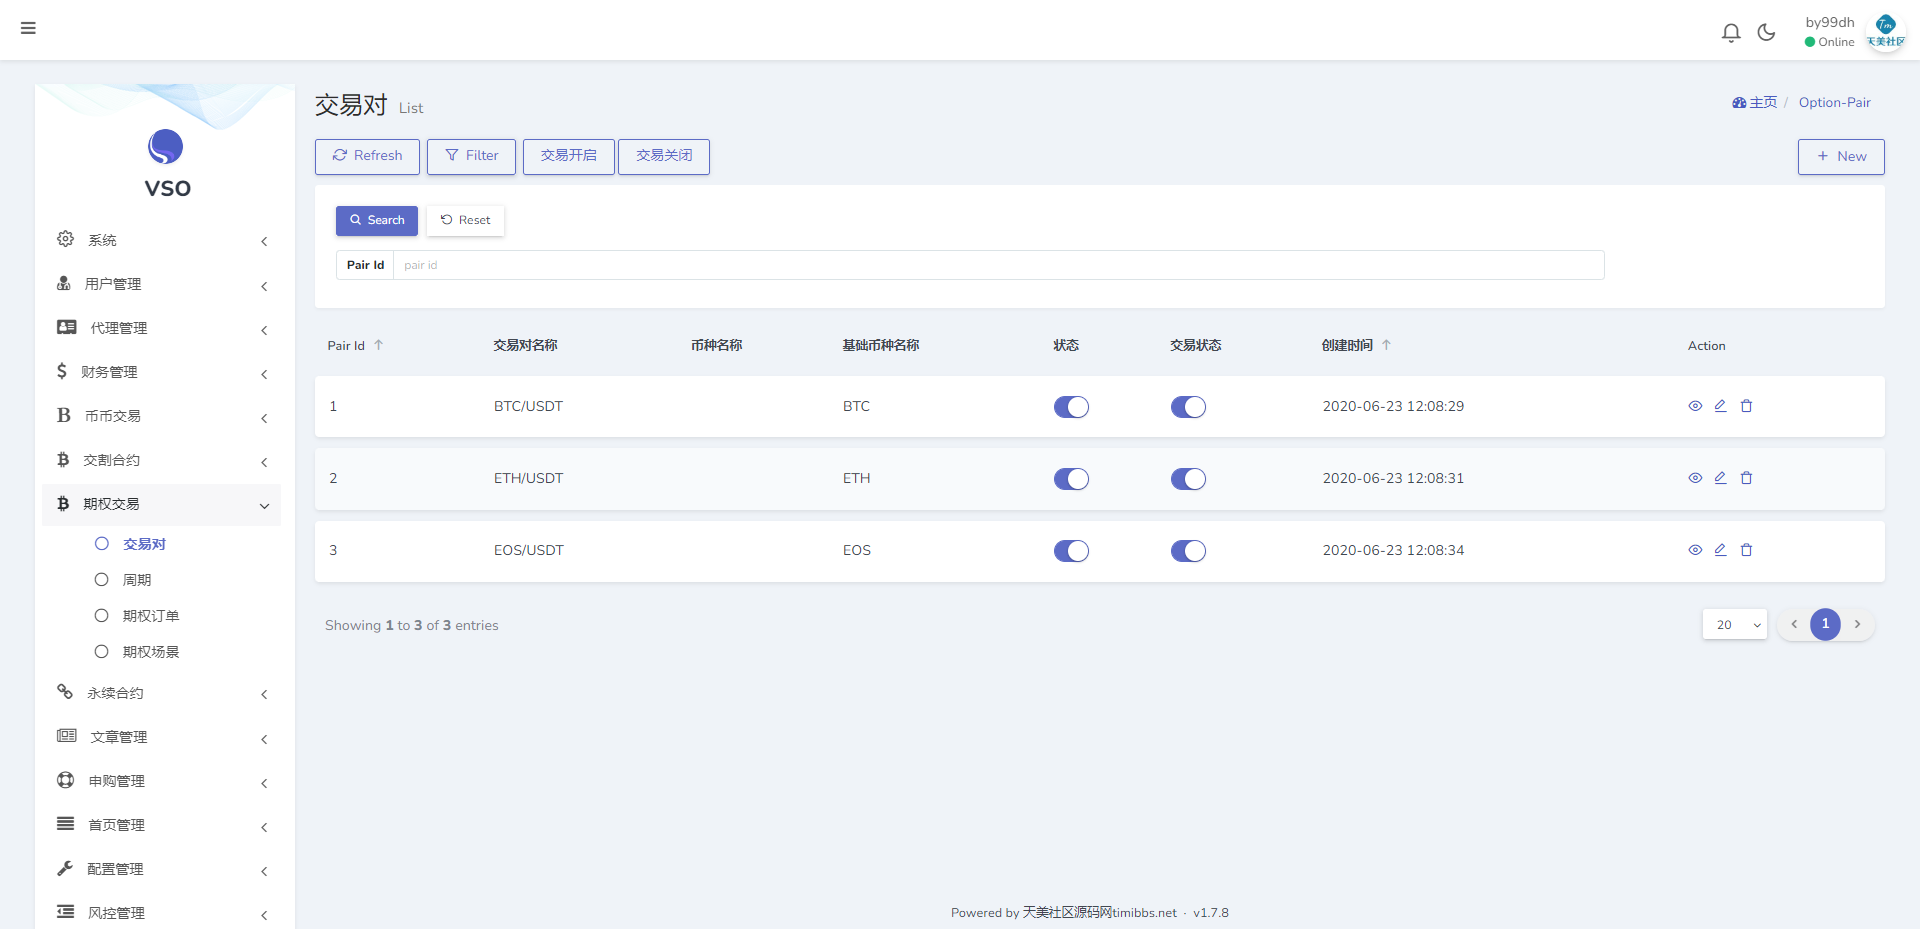The image size is (1920, 929).
Task: Click the 永续合约 link icon
Action: point(65,692)
